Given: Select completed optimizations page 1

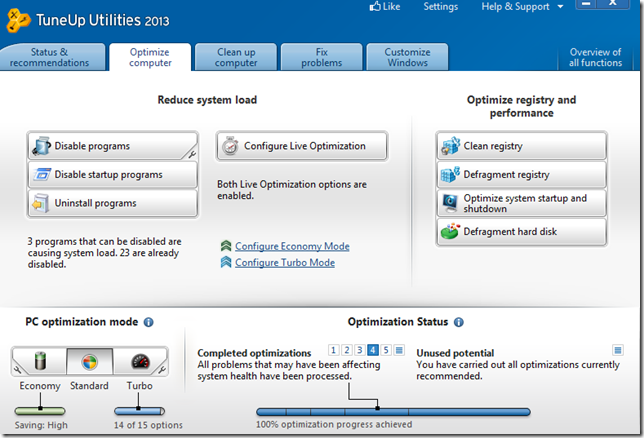Looking at the screenshot, I should 333,350.
